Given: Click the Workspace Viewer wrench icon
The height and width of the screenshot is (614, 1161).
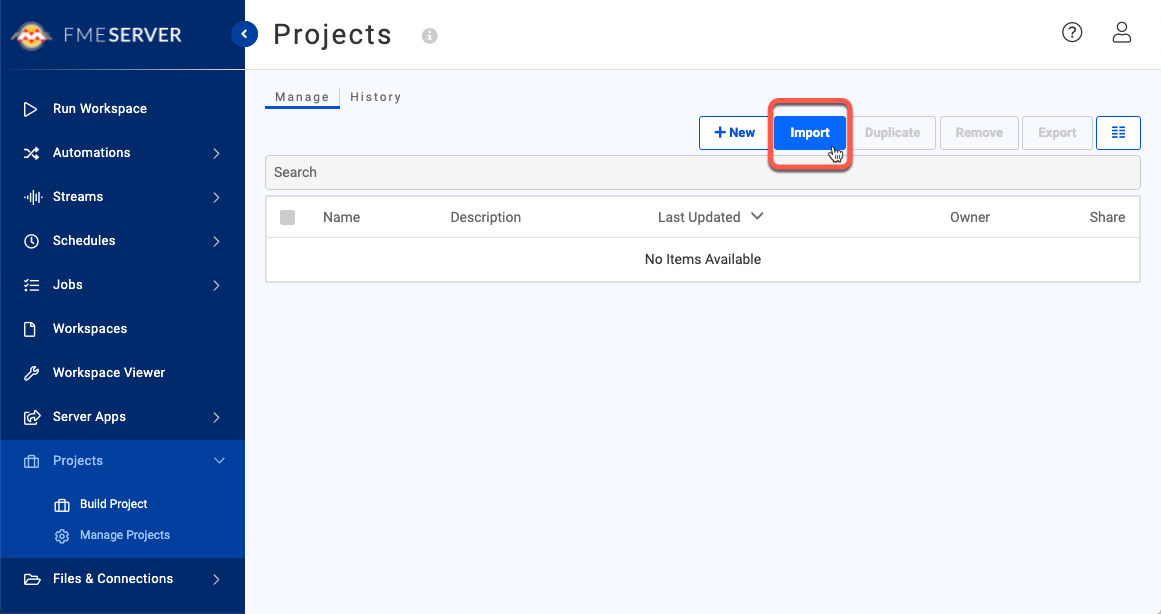Looking at the screenshot, I should coord(31,373).
